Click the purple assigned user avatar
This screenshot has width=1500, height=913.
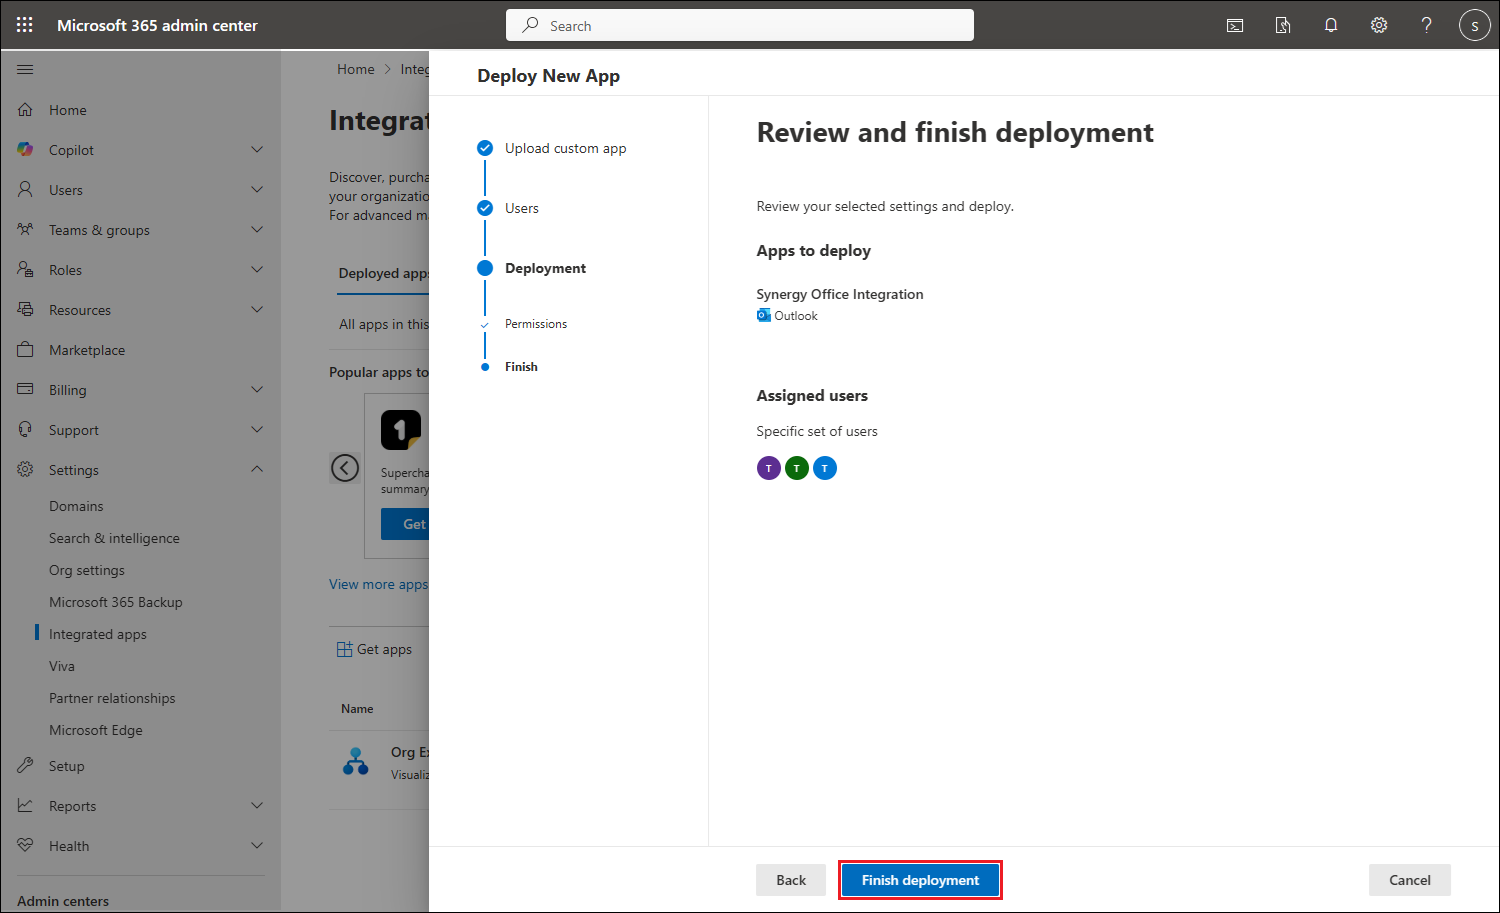pos(768,468)
